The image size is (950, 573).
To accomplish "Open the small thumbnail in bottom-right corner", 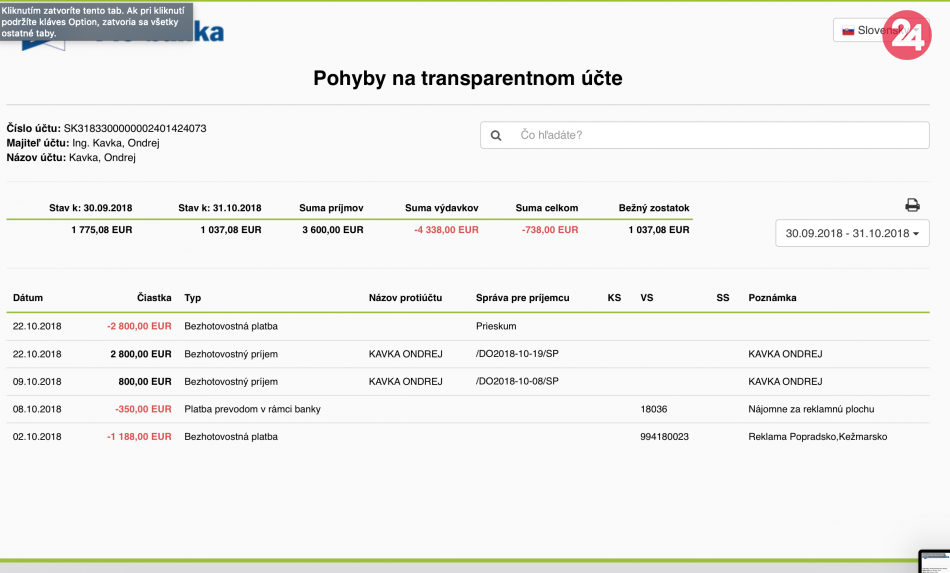I will pos(934,561).
